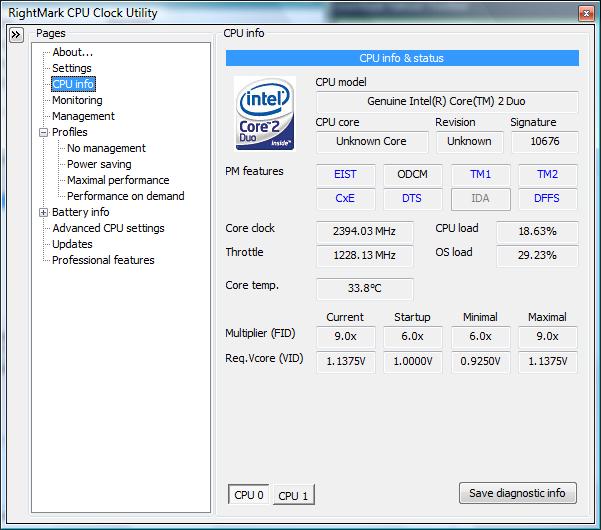Click the TM2 feature indicator
The width and height of the screenshot is (601, 530).
point(547,175)
